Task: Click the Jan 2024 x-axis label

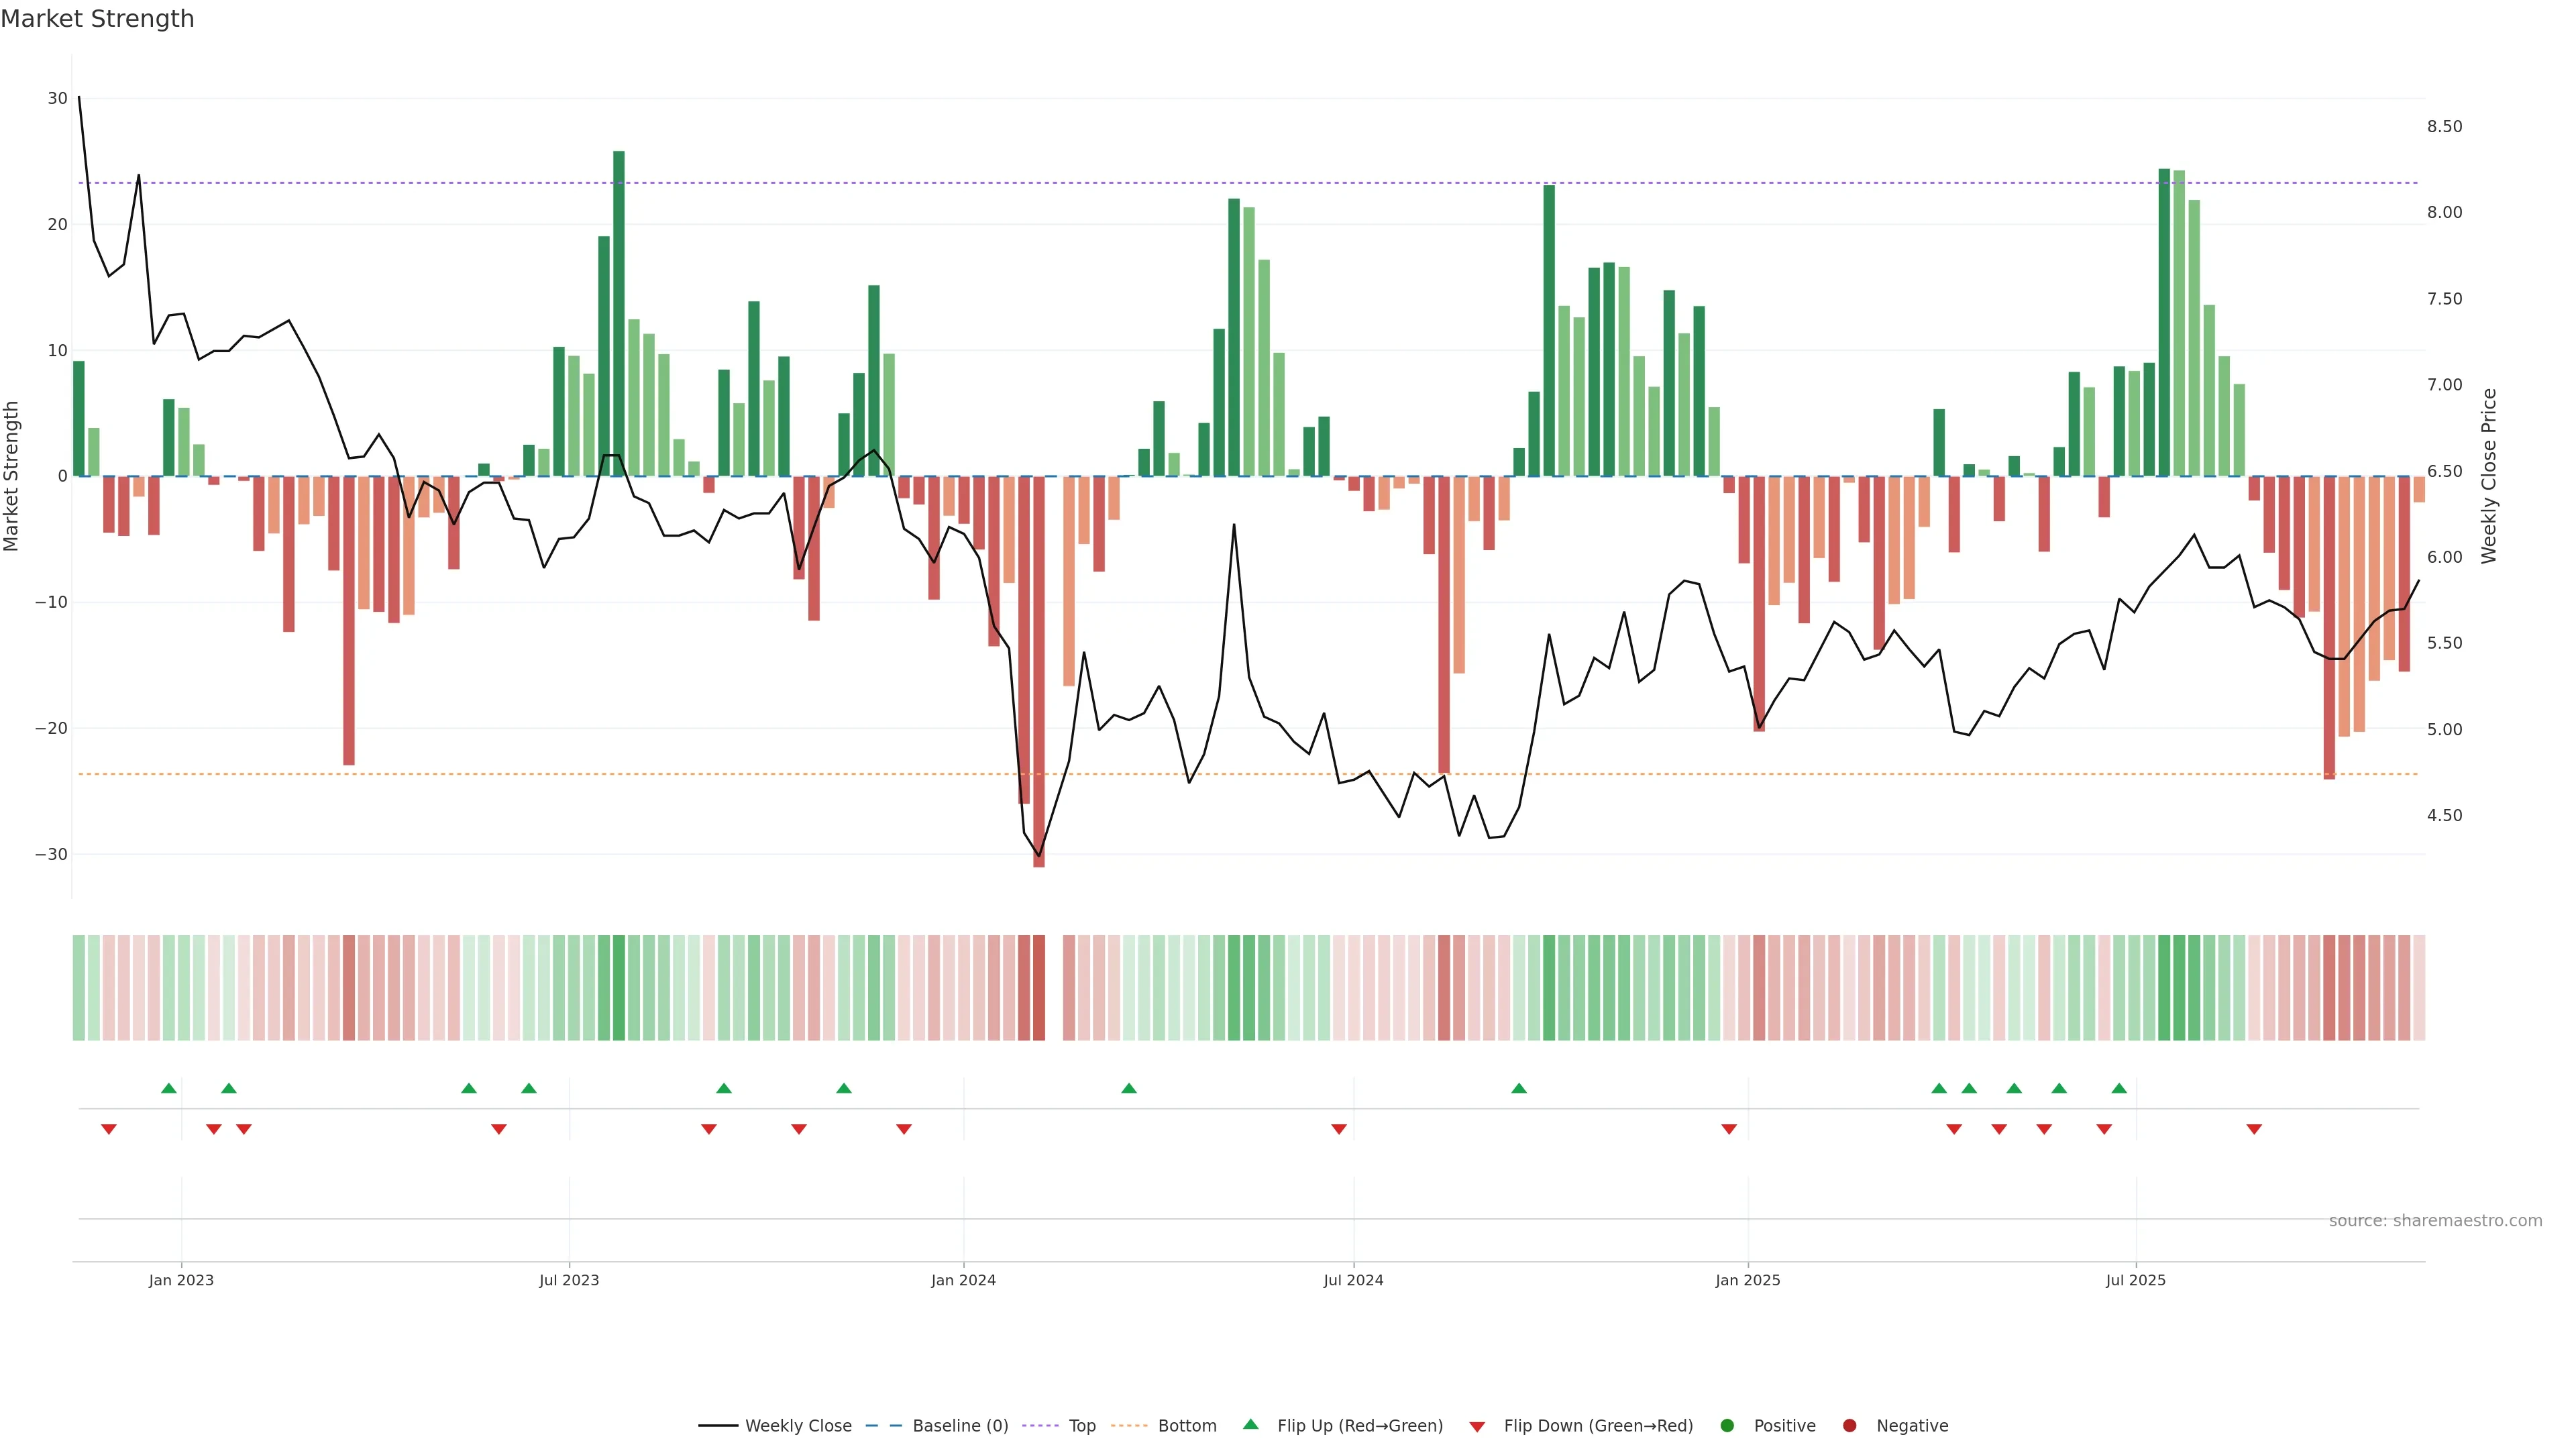Action: [x=963, y=1280]
